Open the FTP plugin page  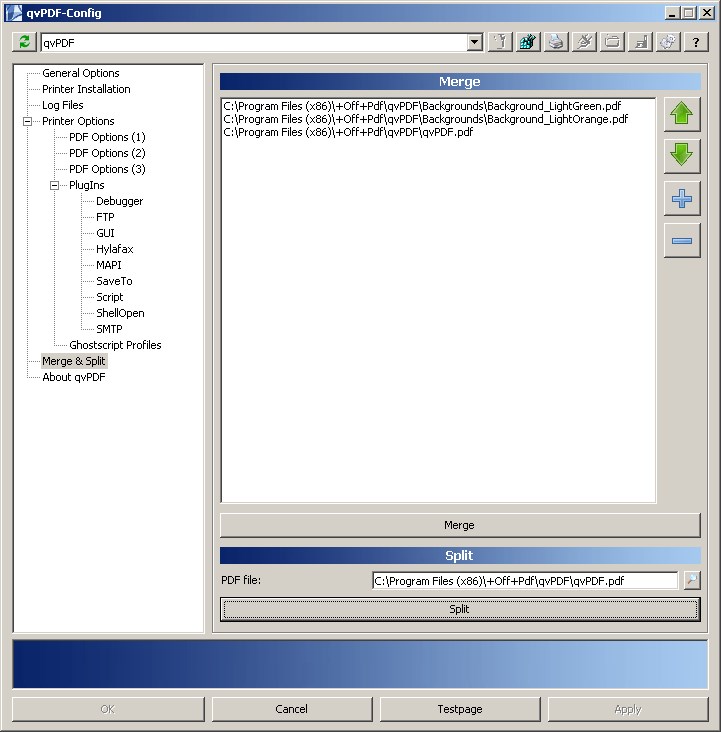(105, 217)
